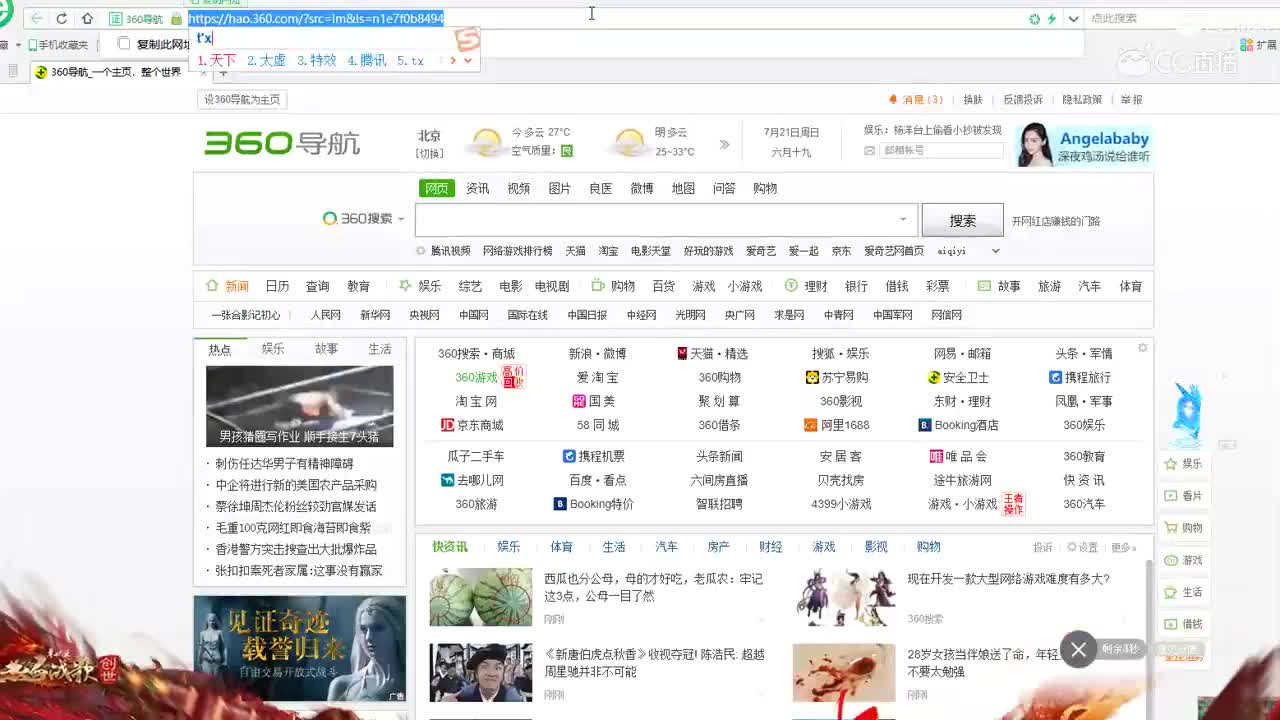Open the watermelon news article thumbnail

point(481,597)
